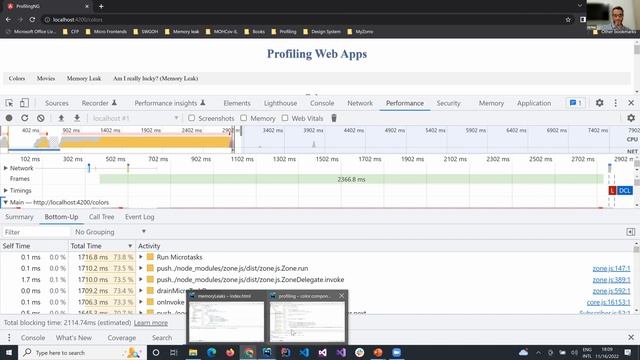Expand the Timings track
Viewport: 640px width, 360px height.
coord(6,190)
